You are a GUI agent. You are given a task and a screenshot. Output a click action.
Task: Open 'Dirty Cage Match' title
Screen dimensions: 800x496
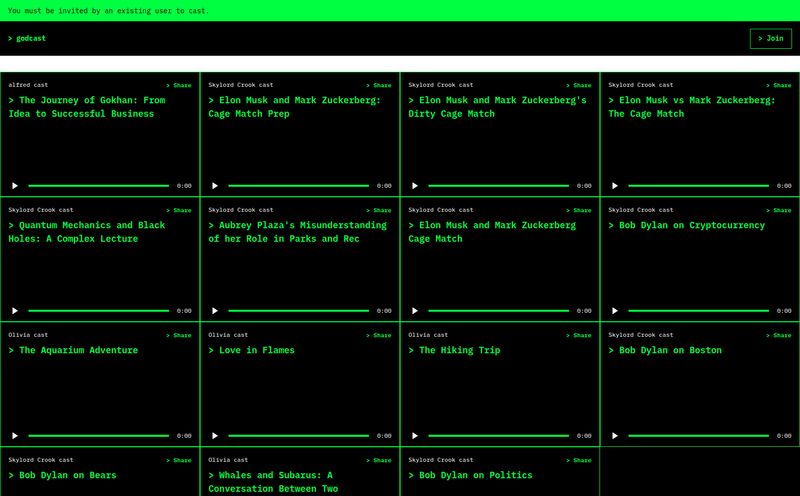pyautogui.click(x=497, y=107)
